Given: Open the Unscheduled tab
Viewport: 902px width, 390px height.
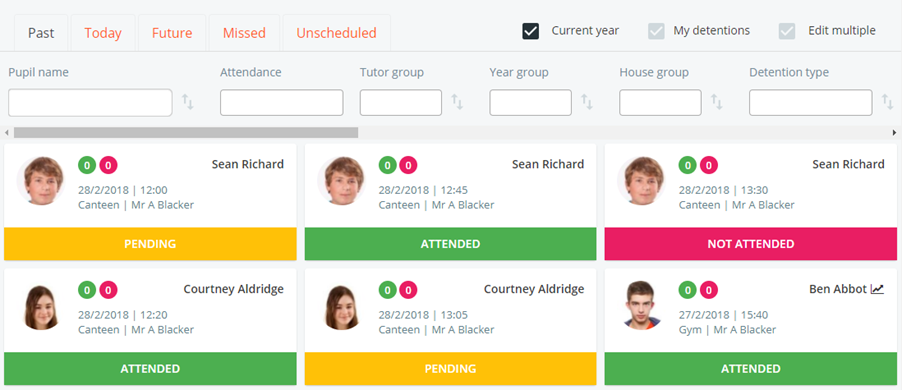Looking at the screenshot, I should tap(337, 33).
